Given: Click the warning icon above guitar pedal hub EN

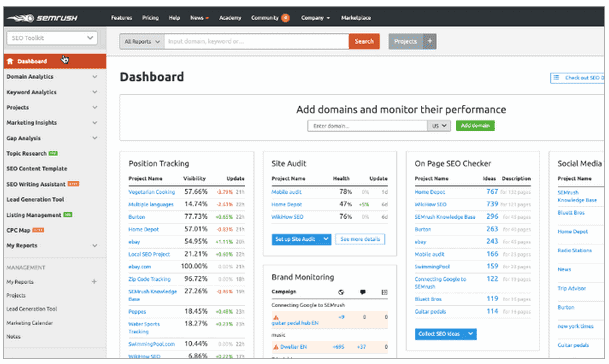Looking at the screenshot, I should [x=276, y=317].
